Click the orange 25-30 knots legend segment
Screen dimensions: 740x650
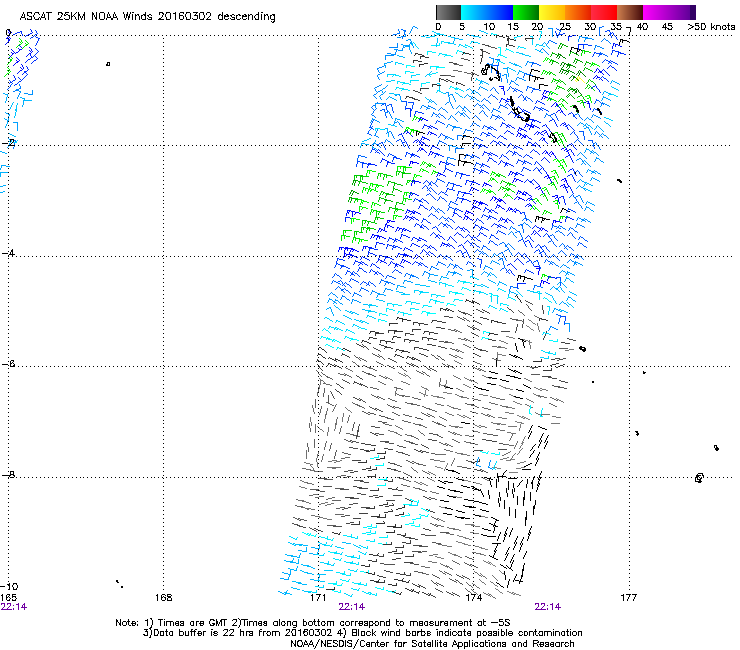578,12
